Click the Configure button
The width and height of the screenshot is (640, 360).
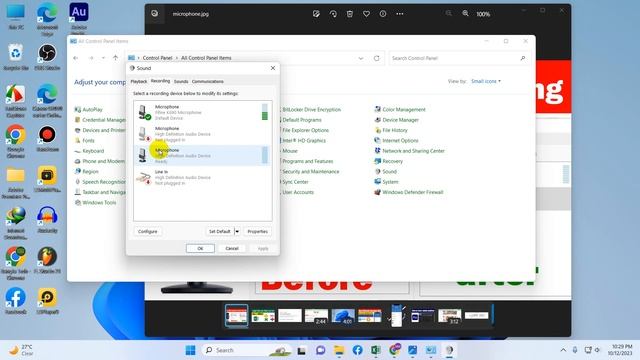tap(148, 231)
